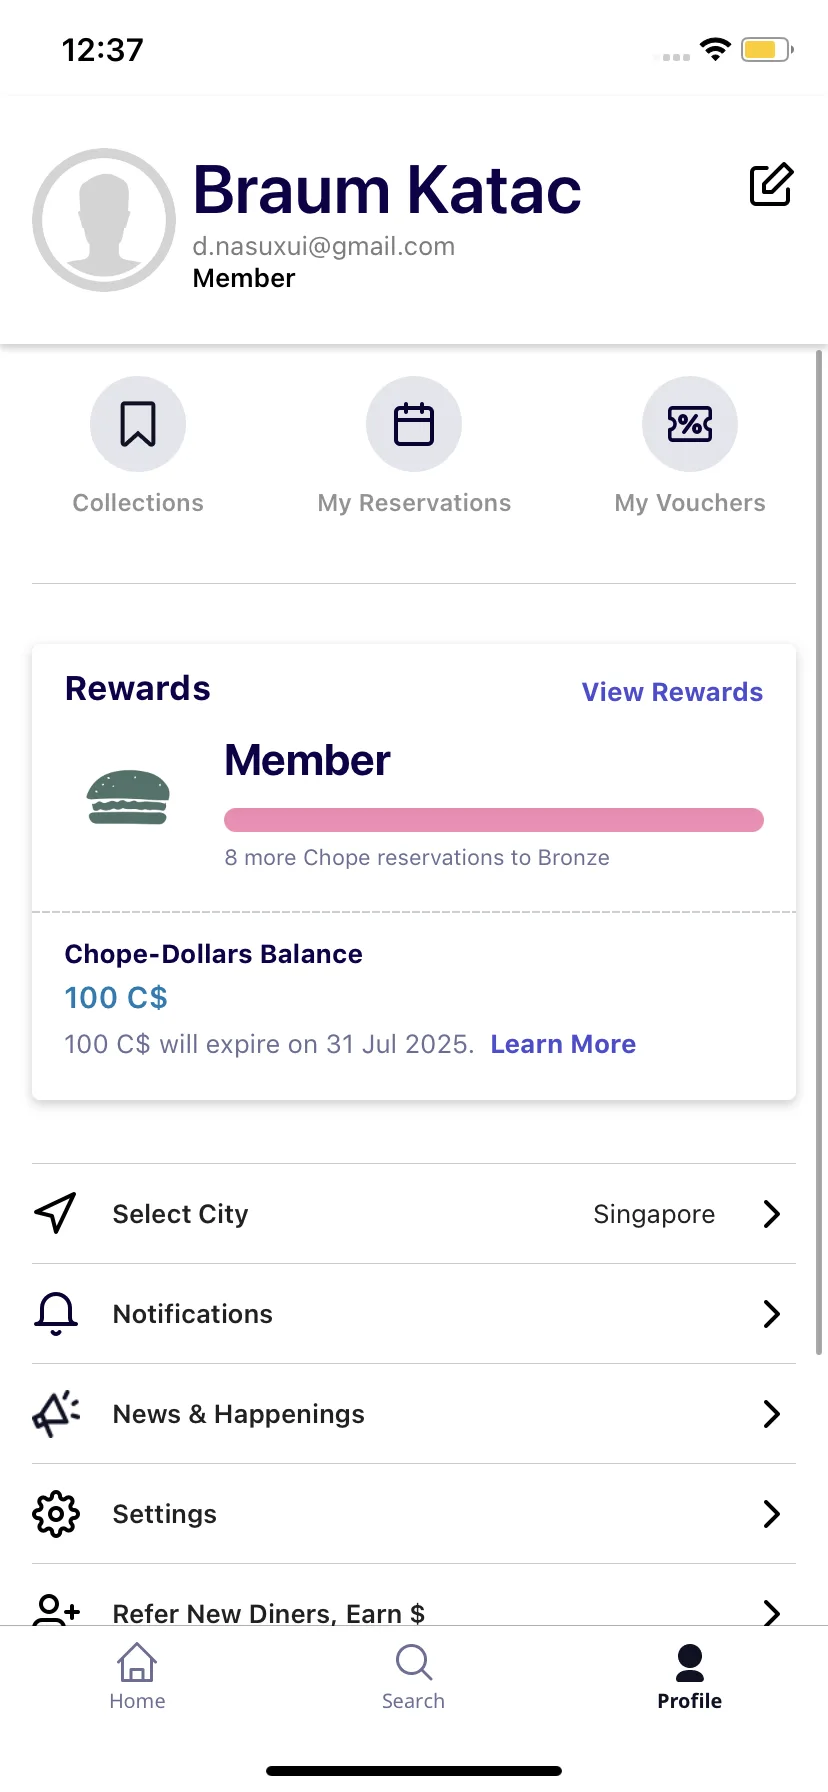This screenshot has width=828, height=1792.
Task: Tap the edit profile pencil icon
Action: (771, 185)
